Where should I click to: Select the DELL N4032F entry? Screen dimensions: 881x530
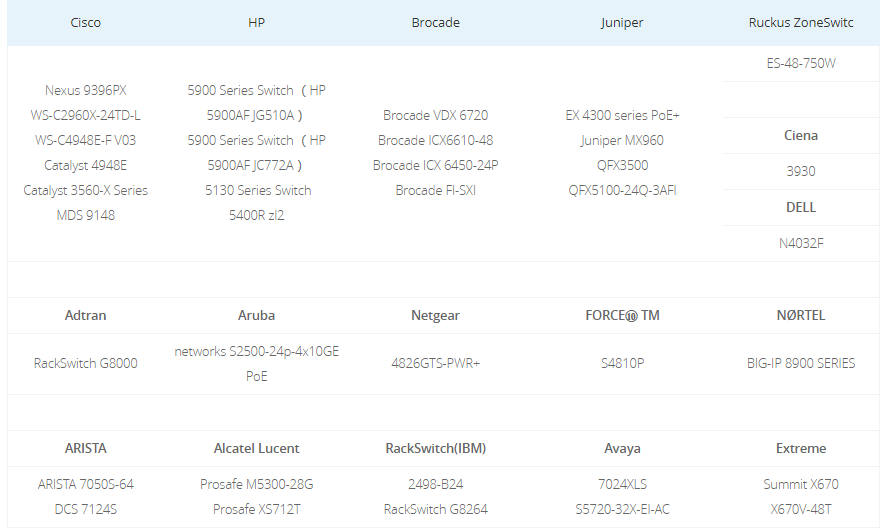[801, 242]
